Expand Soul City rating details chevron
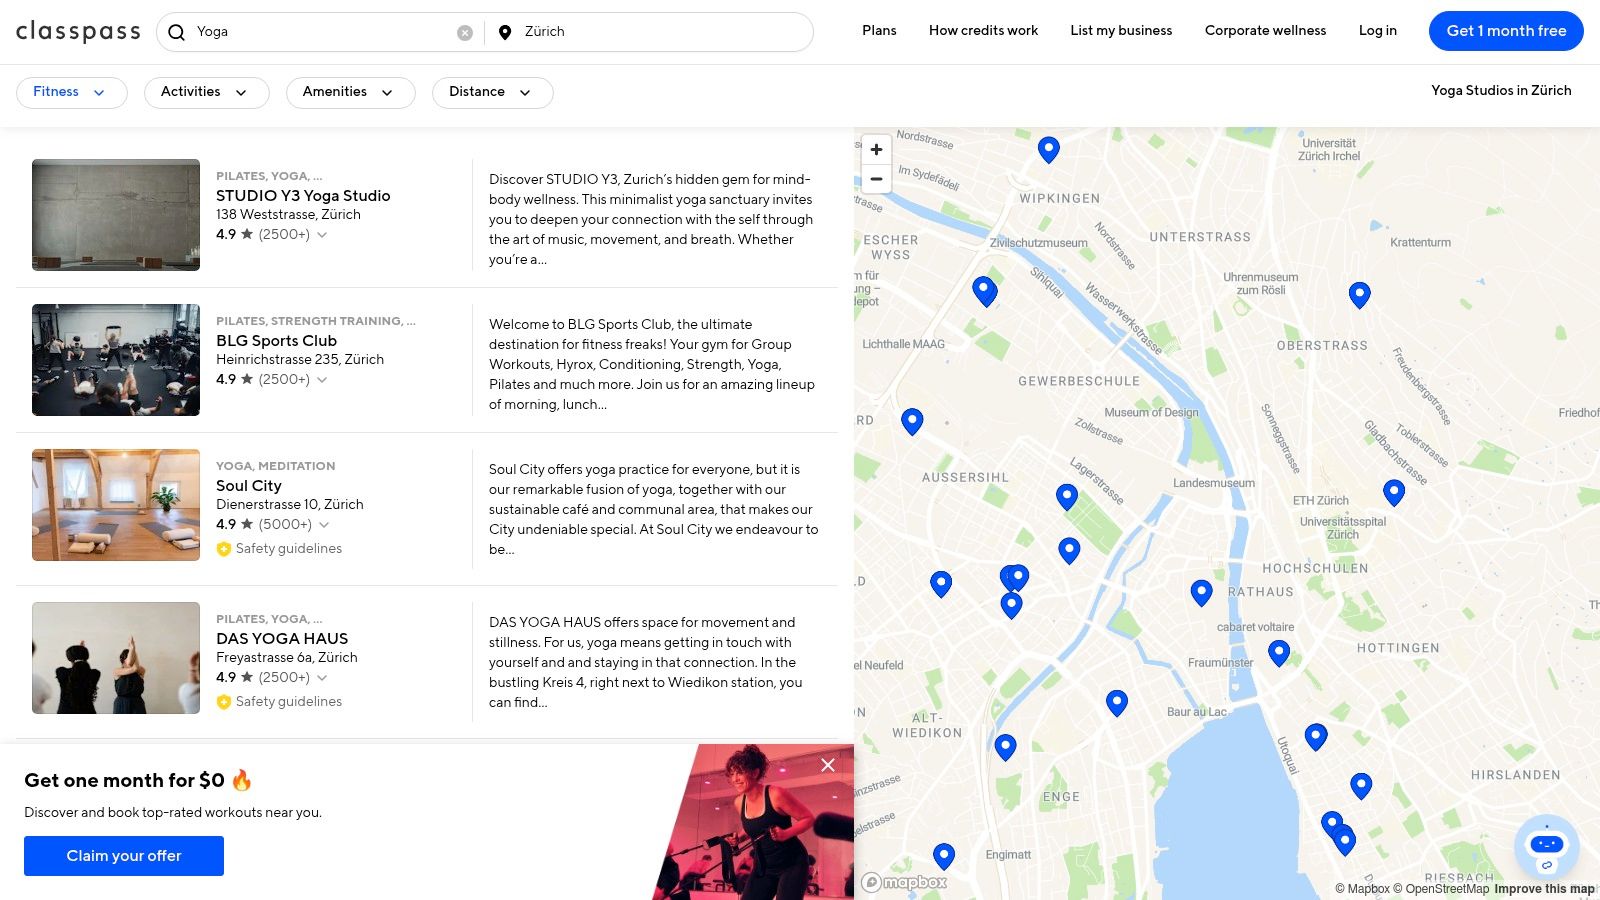 point(324,525)
